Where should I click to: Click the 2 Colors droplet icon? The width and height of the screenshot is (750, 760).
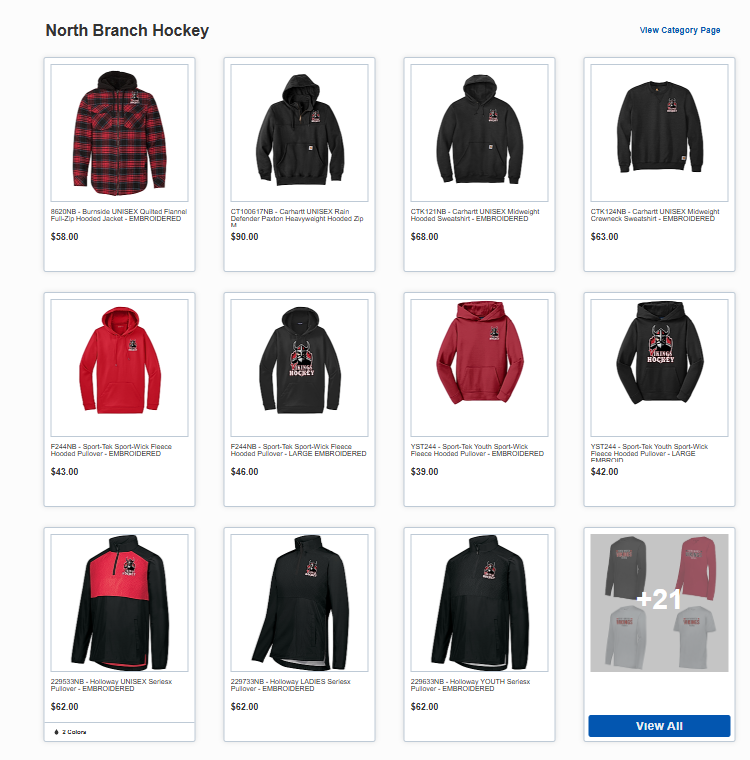[56, 732]
